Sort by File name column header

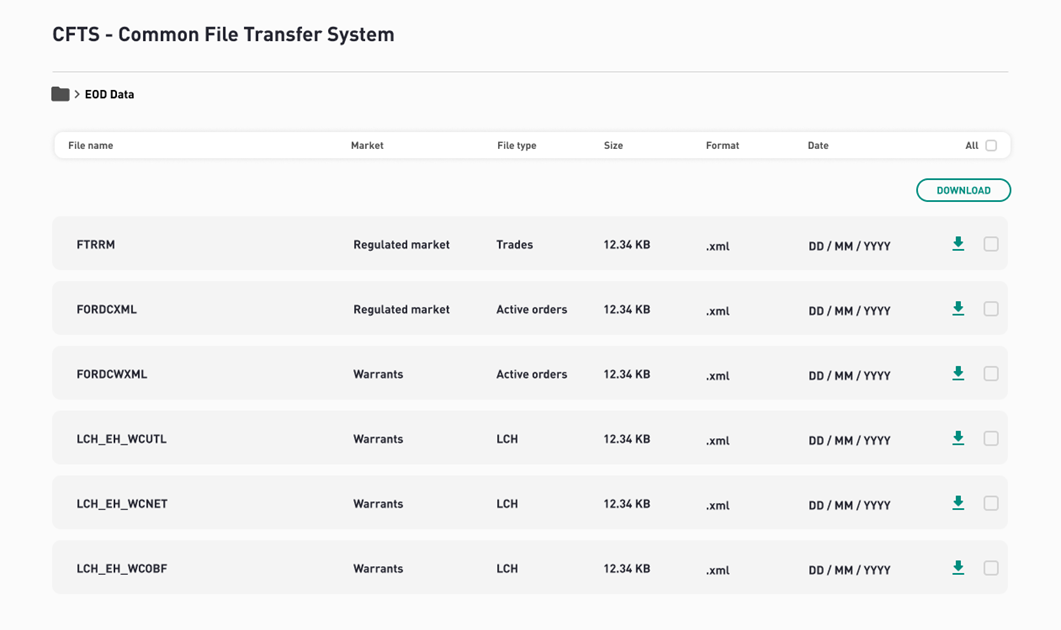91,145
